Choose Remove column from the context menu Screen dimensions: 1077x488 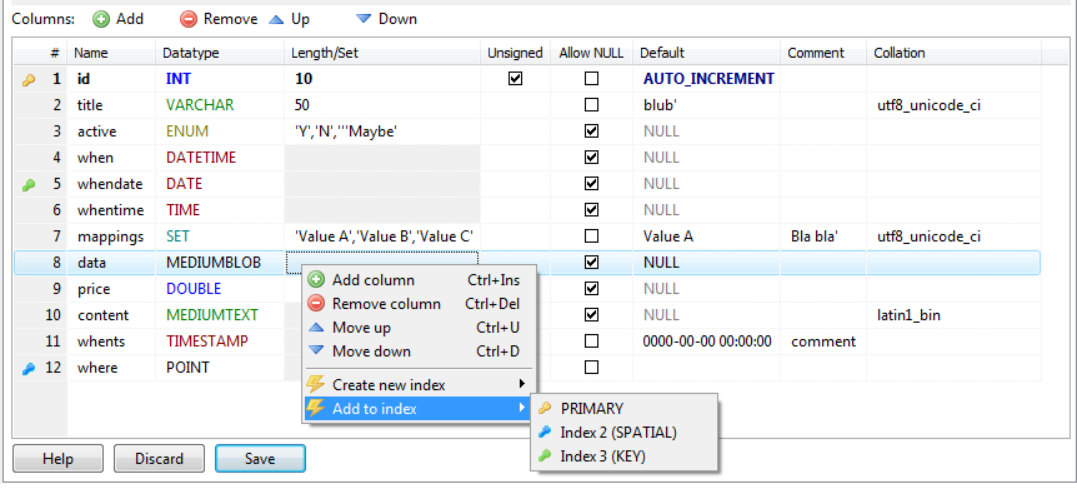(419, 304)
